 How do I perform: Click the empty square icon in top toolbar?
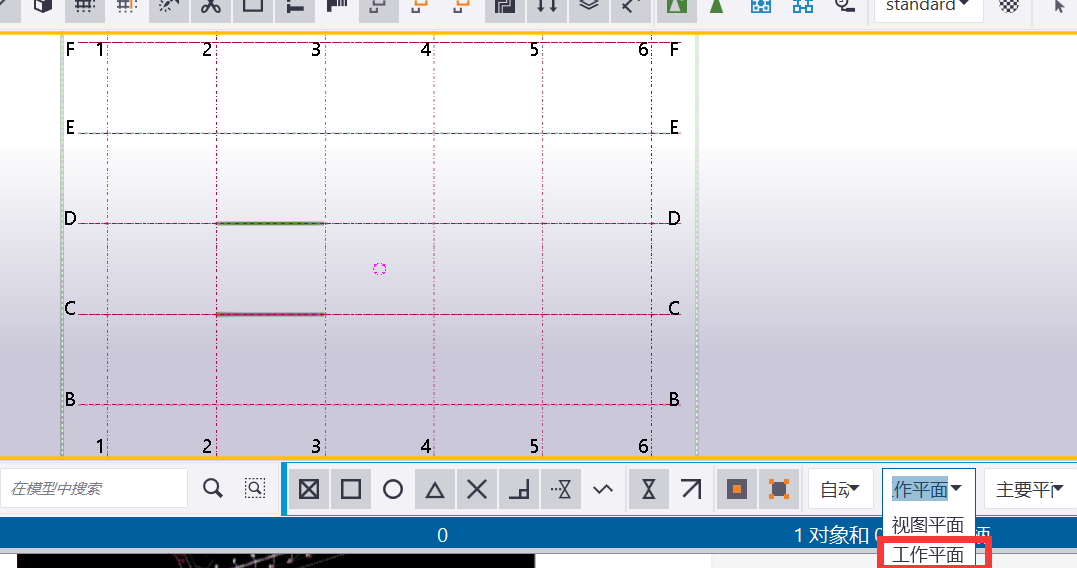coord(253,7)
